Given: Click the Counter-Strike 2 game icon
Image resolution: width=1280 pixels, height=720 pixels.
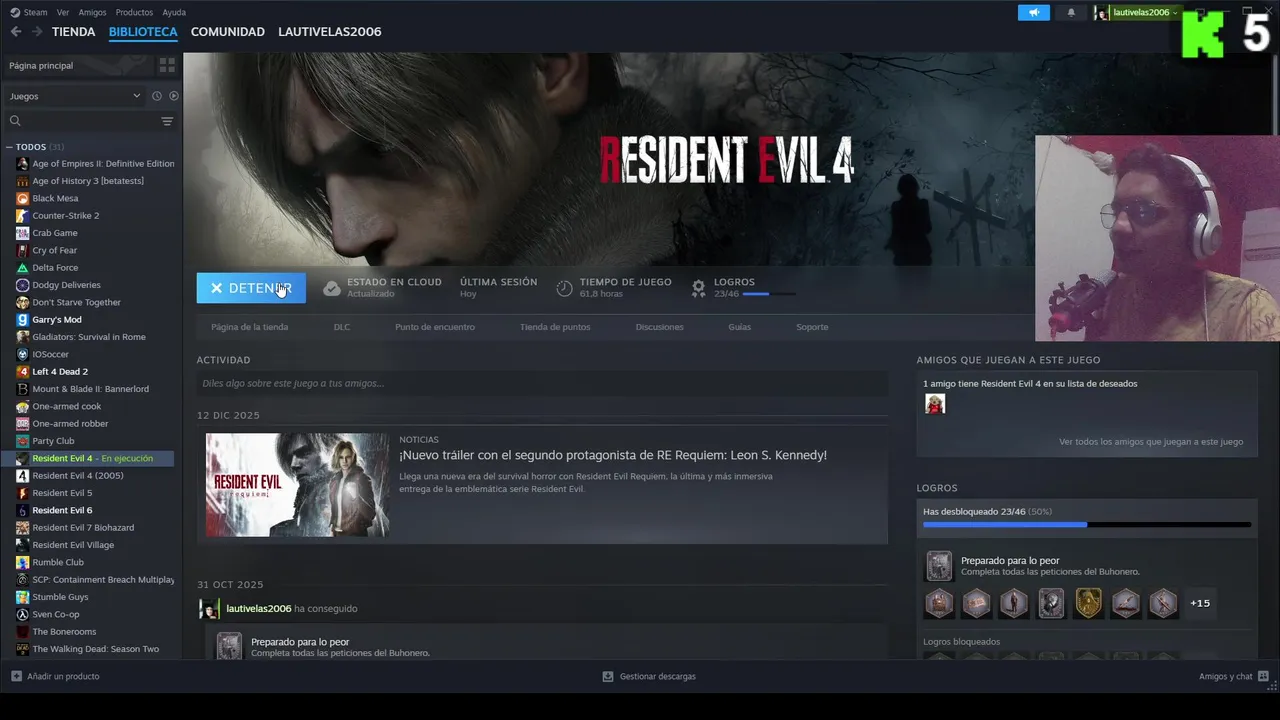Looking at the screenshot, I should [22, 216].
